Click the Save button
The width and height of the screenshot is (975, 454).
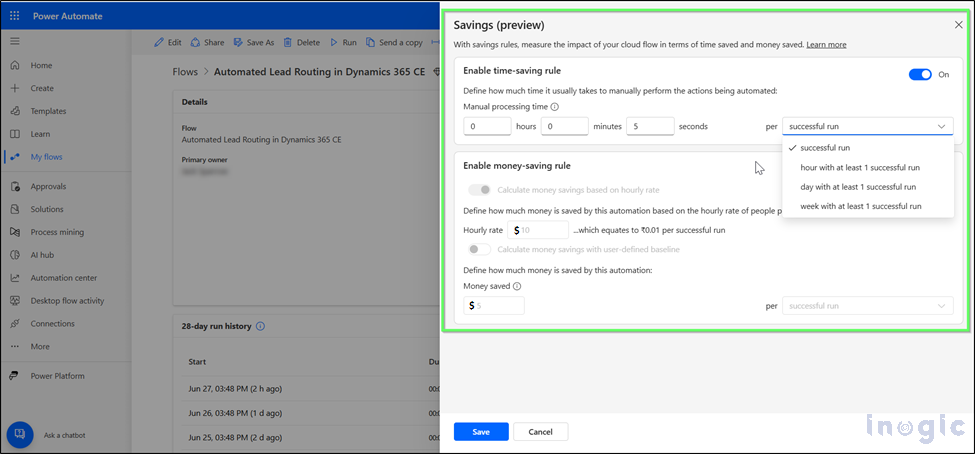(x=481, y=432)
